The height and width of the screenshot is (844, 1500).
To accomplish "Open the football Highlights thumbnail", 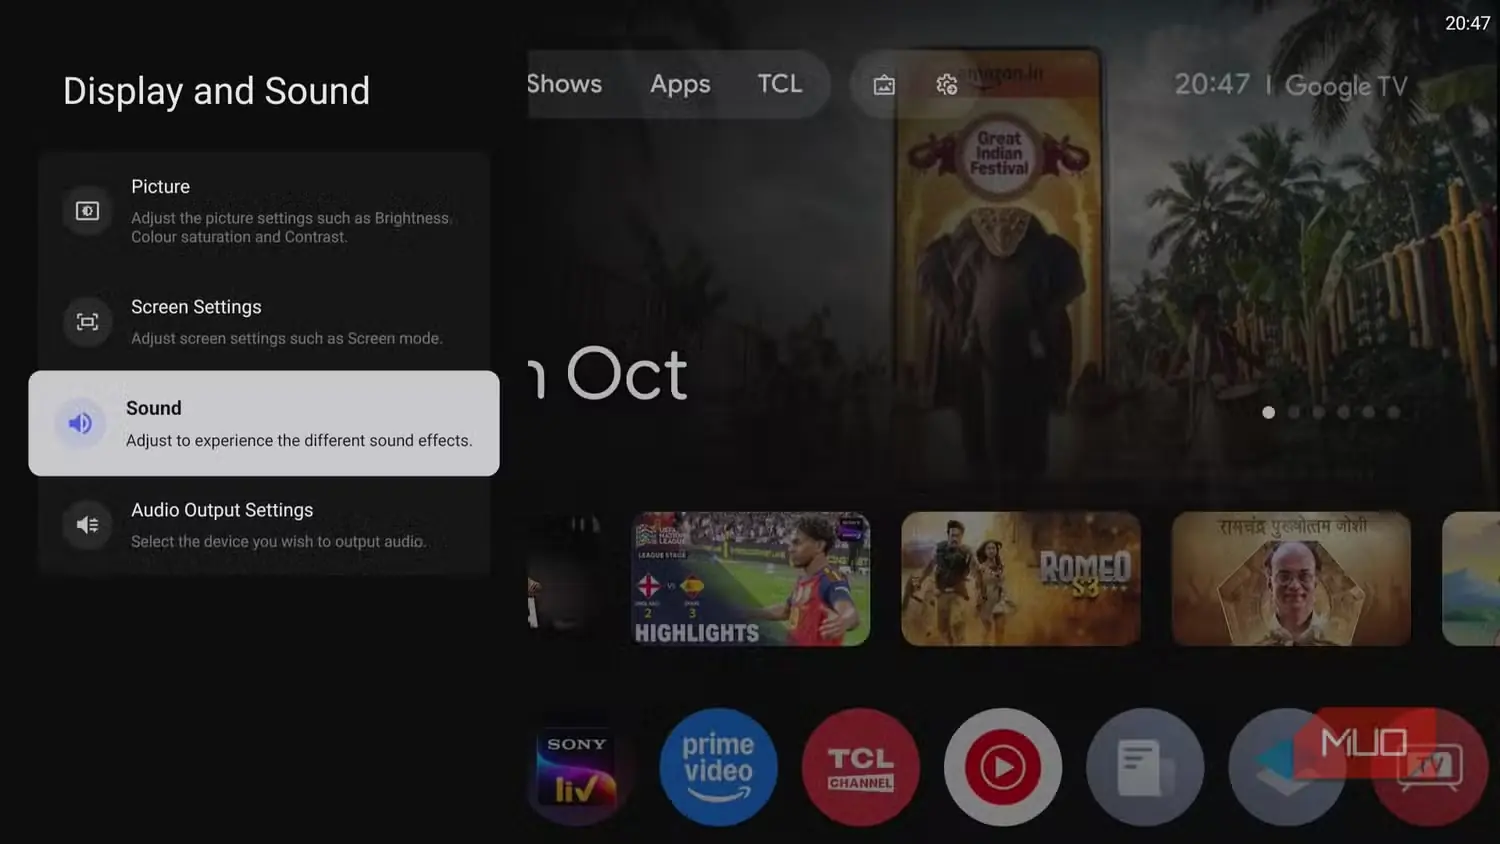I will coord(751,579).
